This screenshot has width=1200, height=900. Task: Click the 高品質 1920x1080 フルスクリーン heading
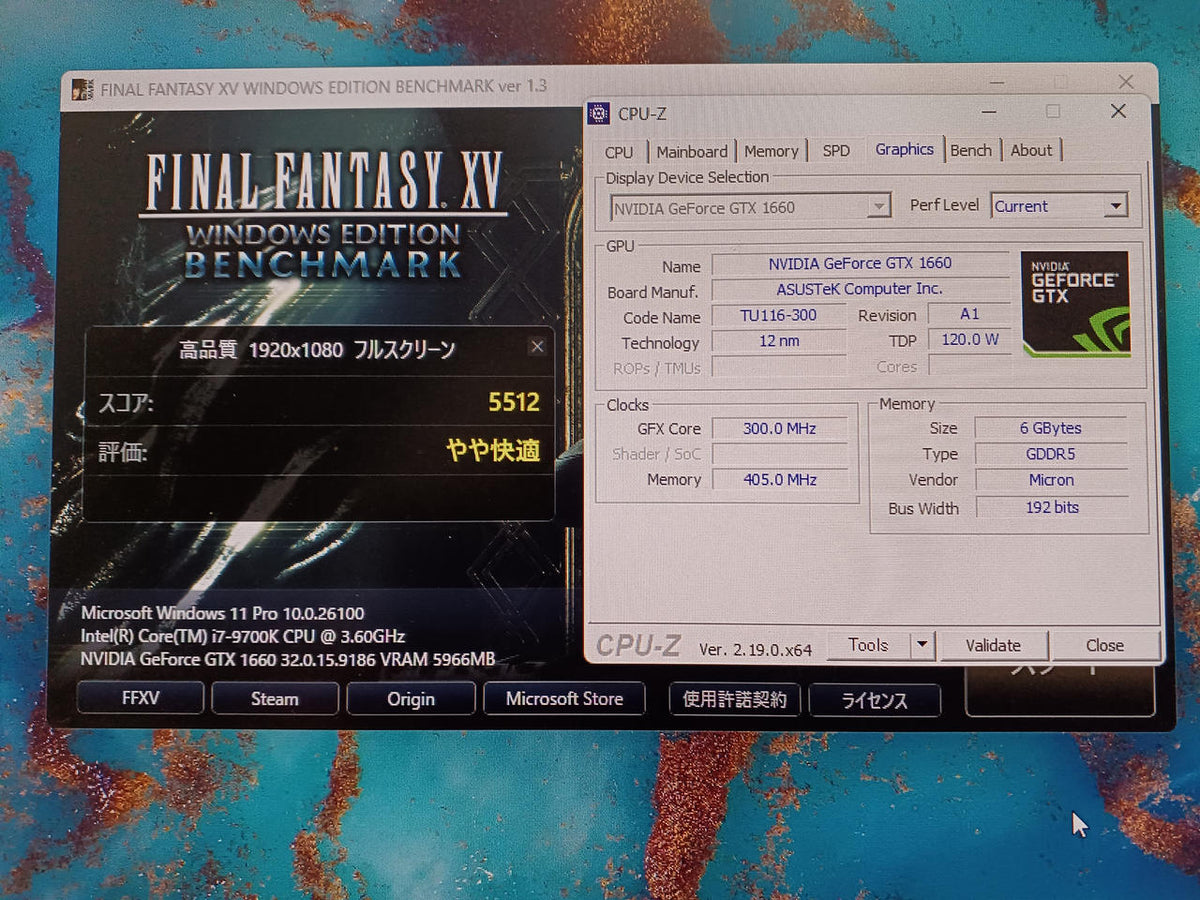[317, 350]
